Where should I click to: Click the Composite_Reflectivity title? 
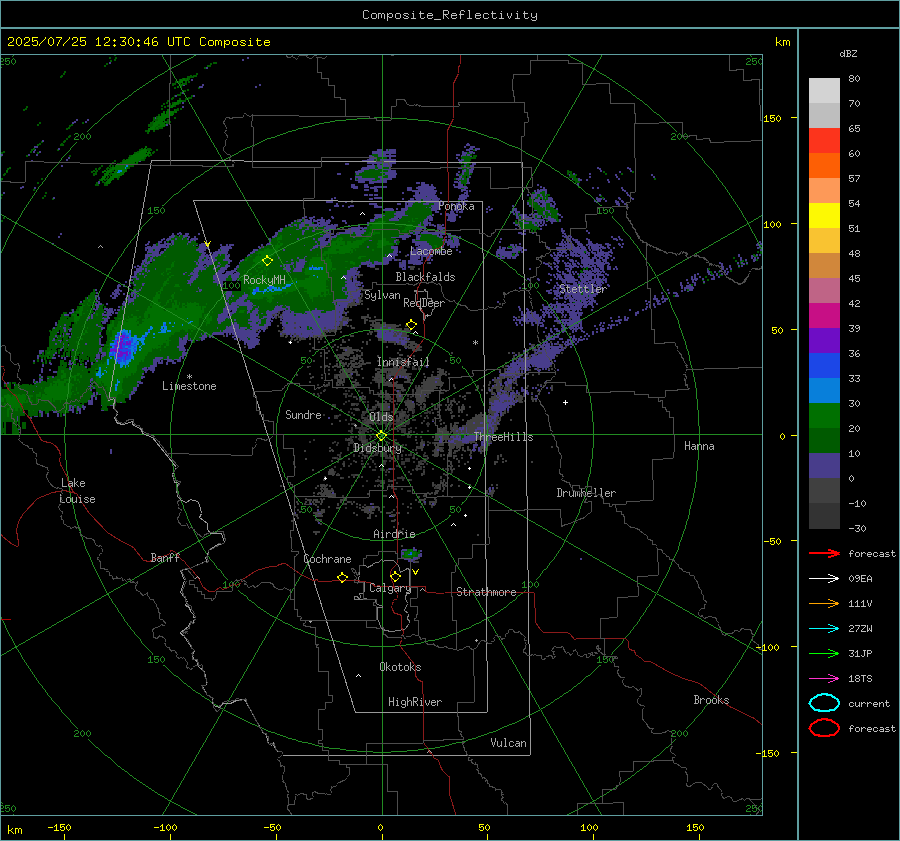450,15
